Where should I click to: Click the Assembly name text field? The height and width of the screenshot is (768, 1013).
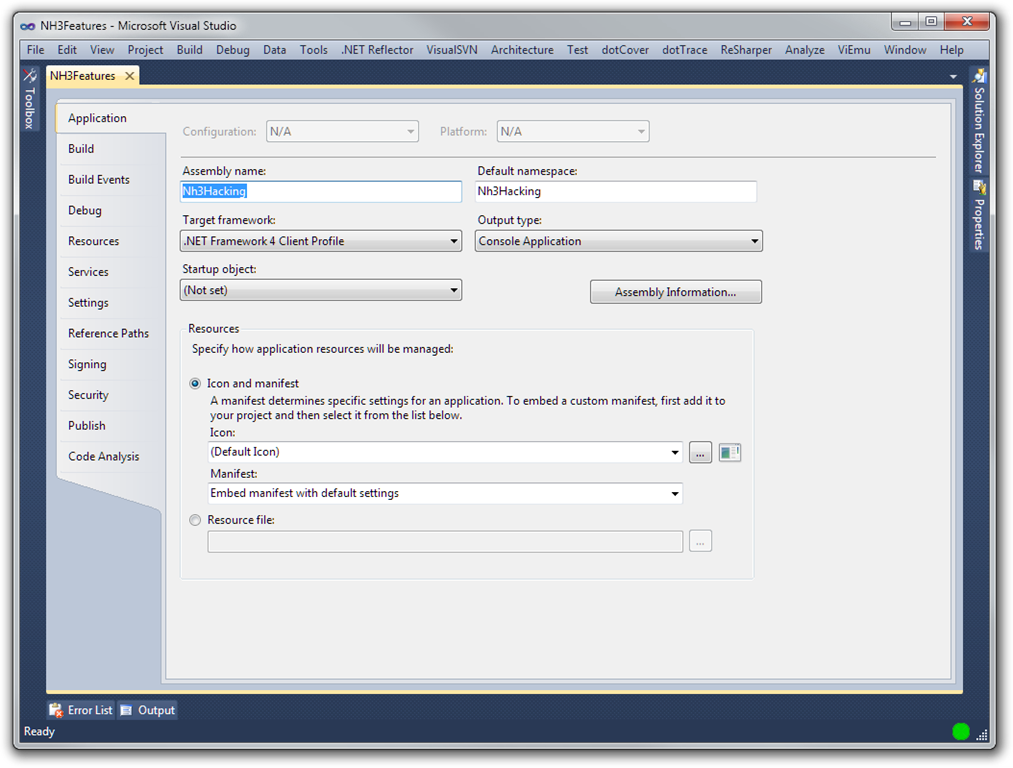tap(321, 191)
